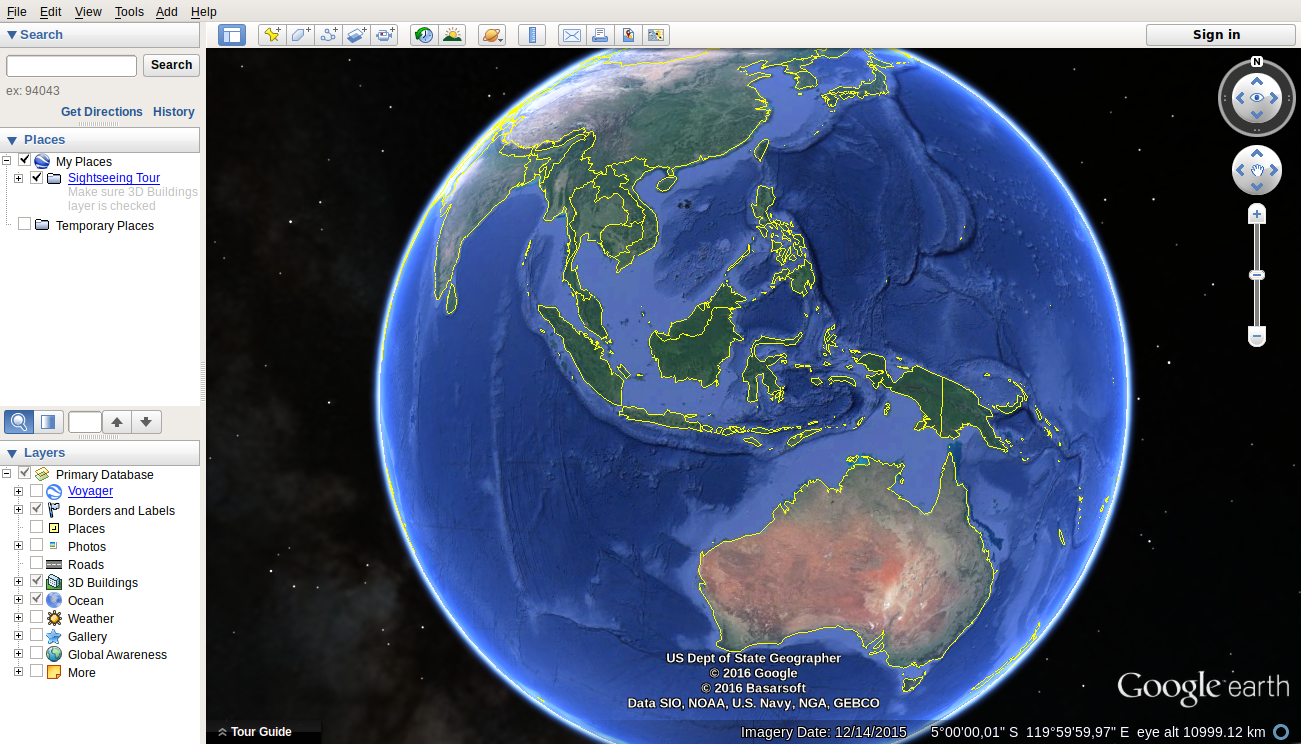Click the Sign in button
The height and width of the screenshot is (744, 1301).
click(x=1218, y=34)
